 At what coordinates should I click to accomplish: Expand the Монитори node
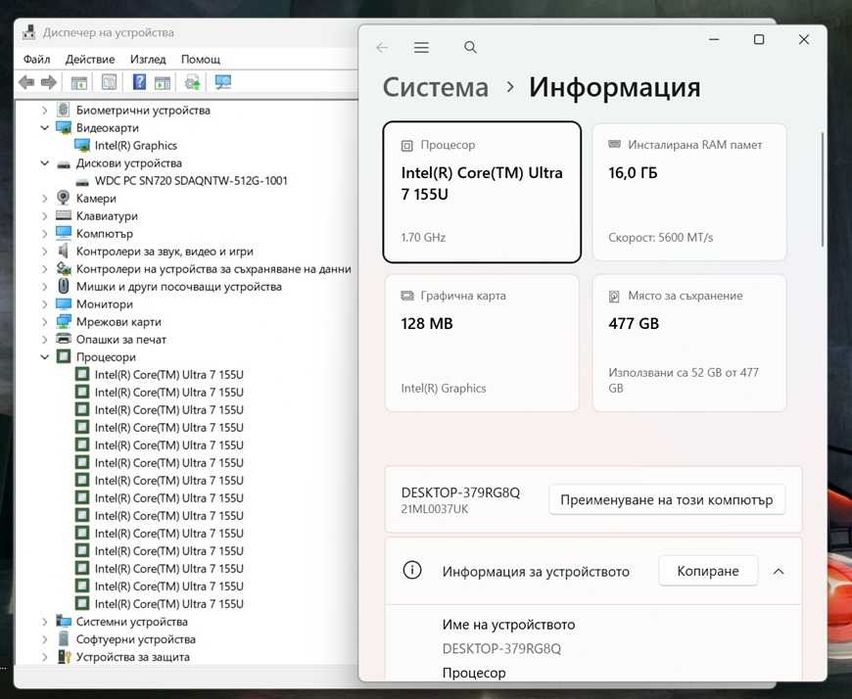(x=45, y=304)
